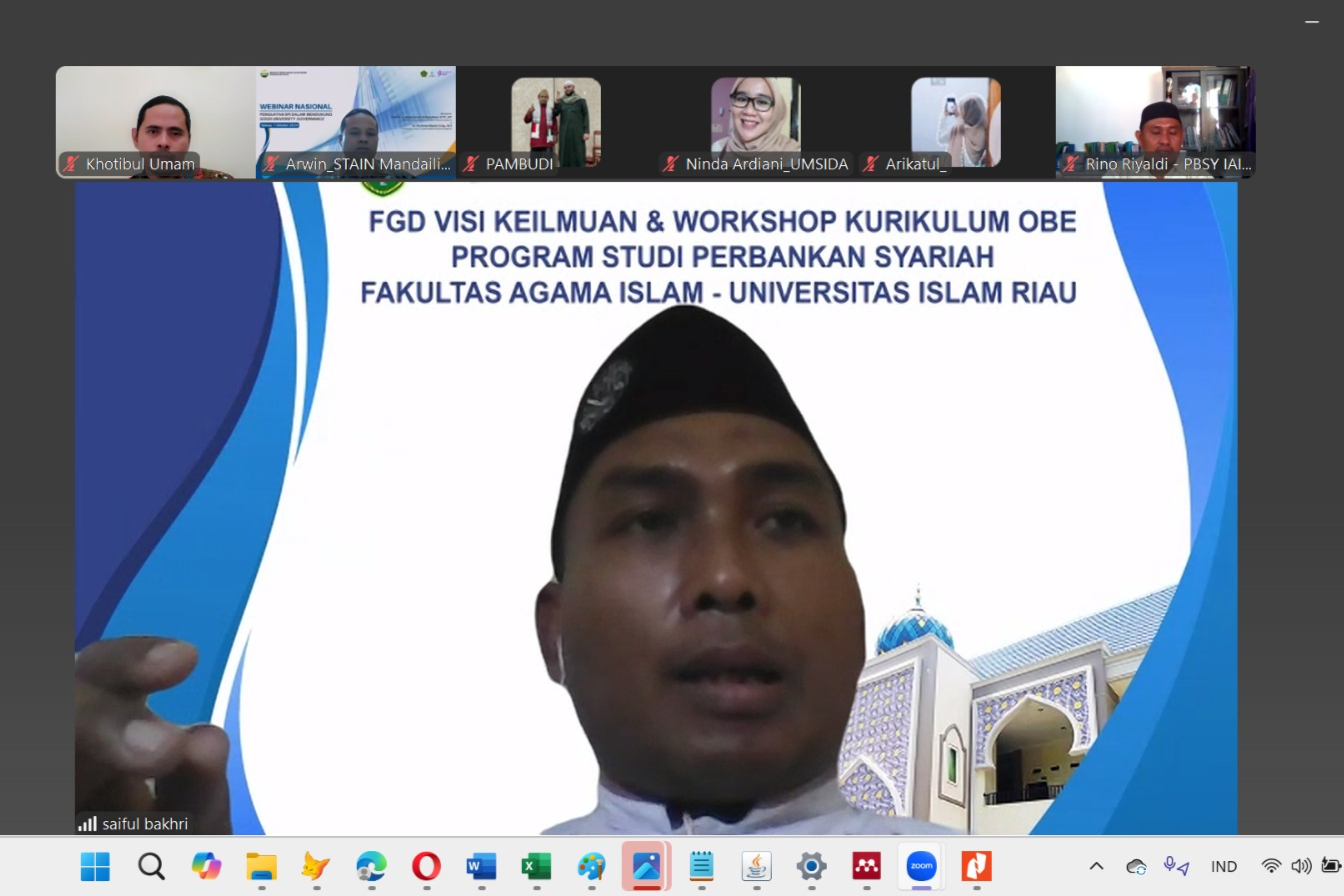The height and width of the screenshot is (896, 1344).
Task: Open Microsoft Excel from the taskbar
Action: pyautogui.click(x=535, y=866)
